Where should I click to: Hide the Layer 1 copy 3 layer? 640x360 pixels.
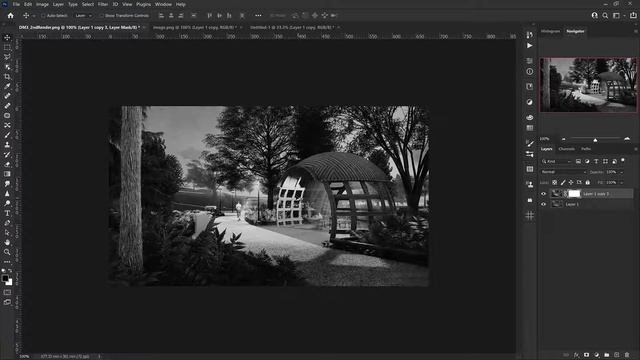(544, 194)
